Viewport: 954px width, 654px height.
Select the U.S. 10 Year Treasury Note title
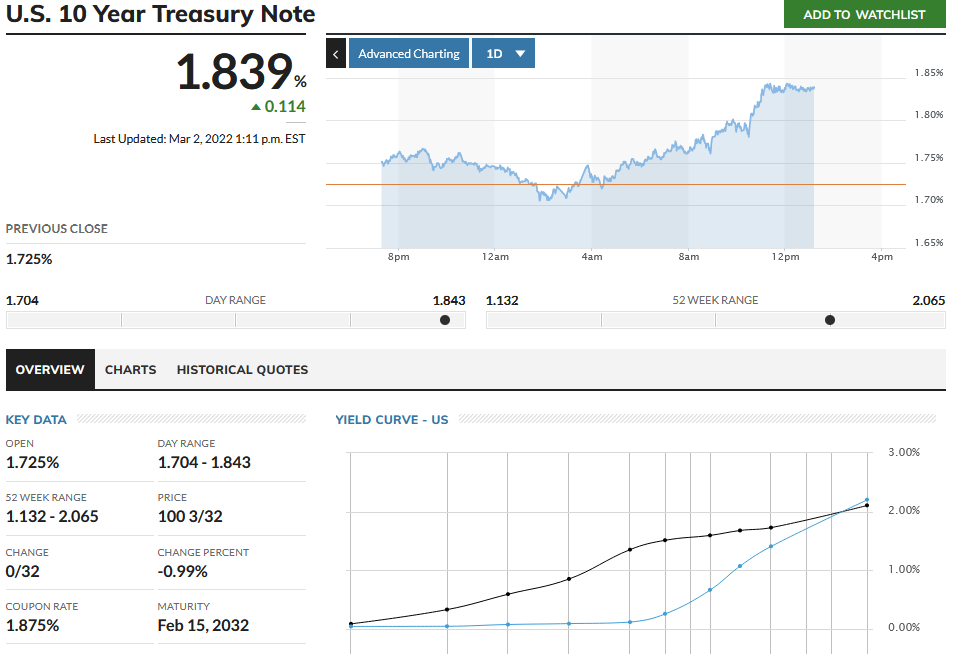point(161,14)
